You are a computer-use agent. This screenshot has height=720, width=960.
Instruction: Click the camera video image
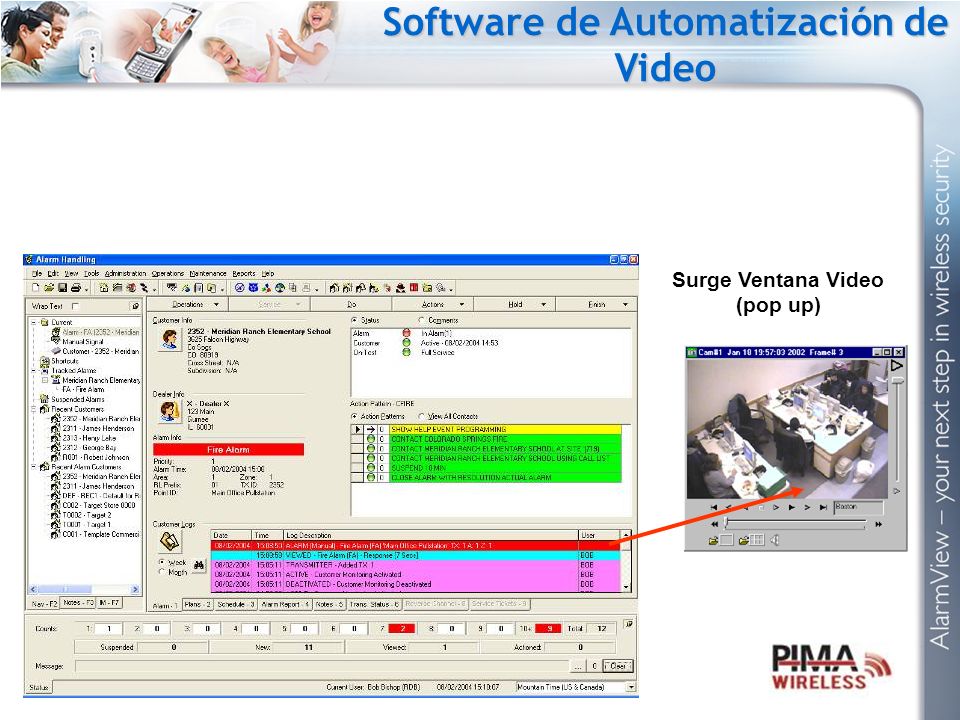[787, 429]
